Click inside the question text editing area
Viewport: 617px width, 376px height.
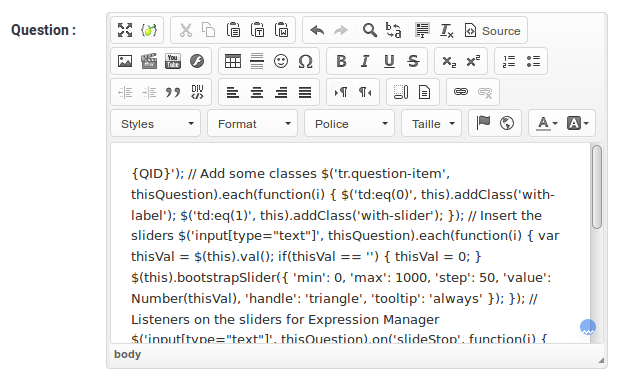coord(350,243)
